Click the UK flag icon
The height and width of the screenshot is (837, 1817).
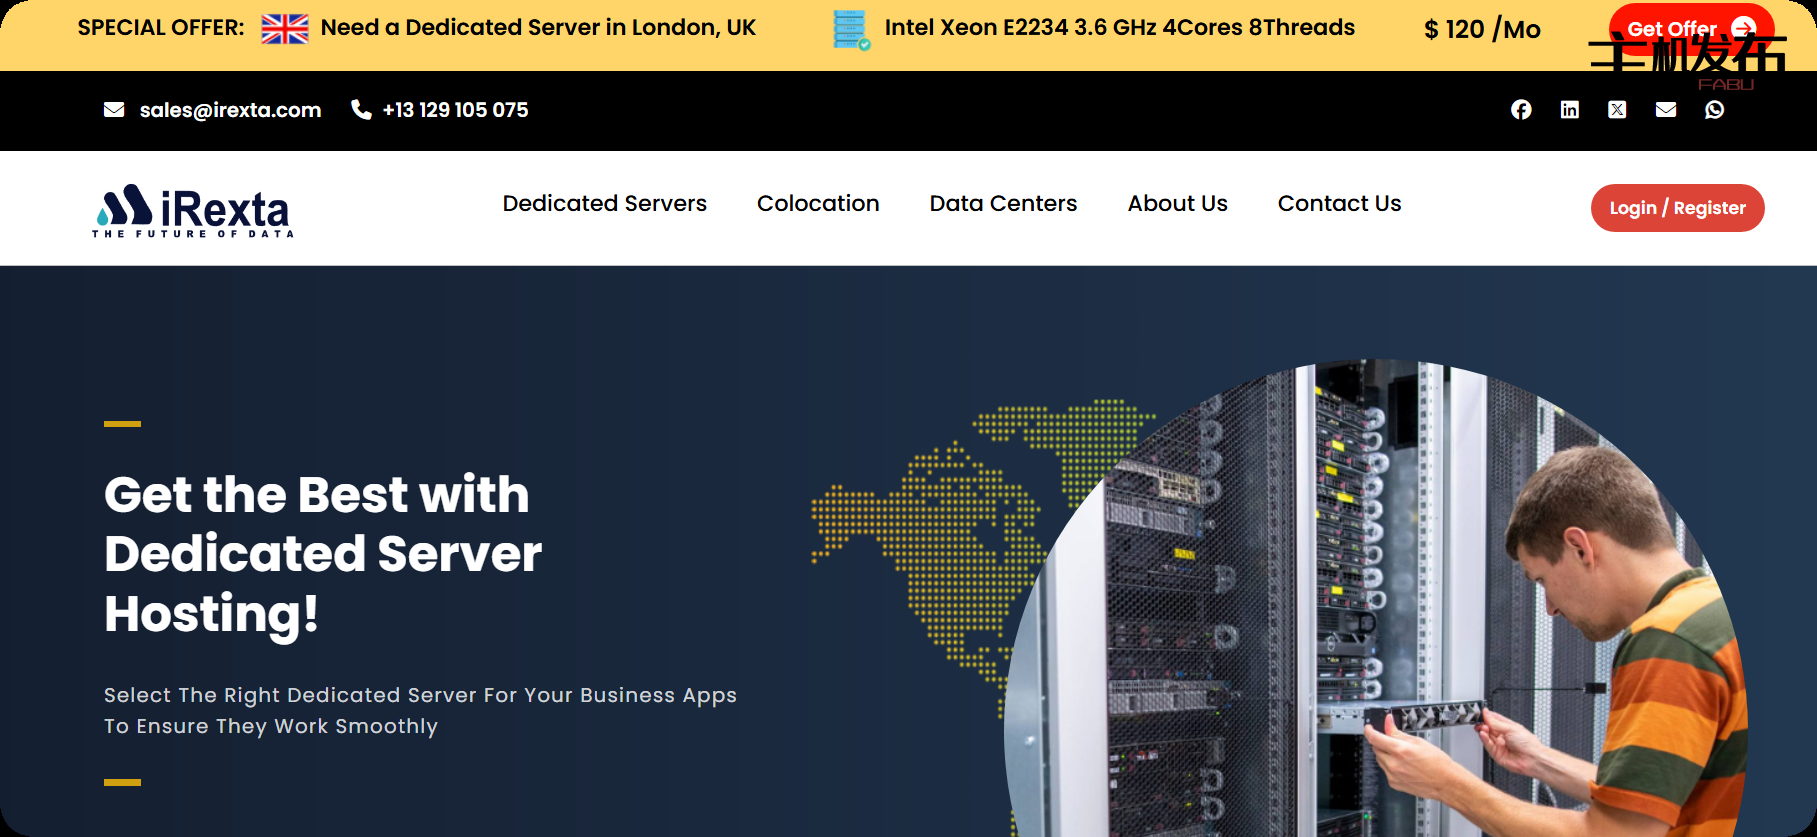[x=285, y=29]
